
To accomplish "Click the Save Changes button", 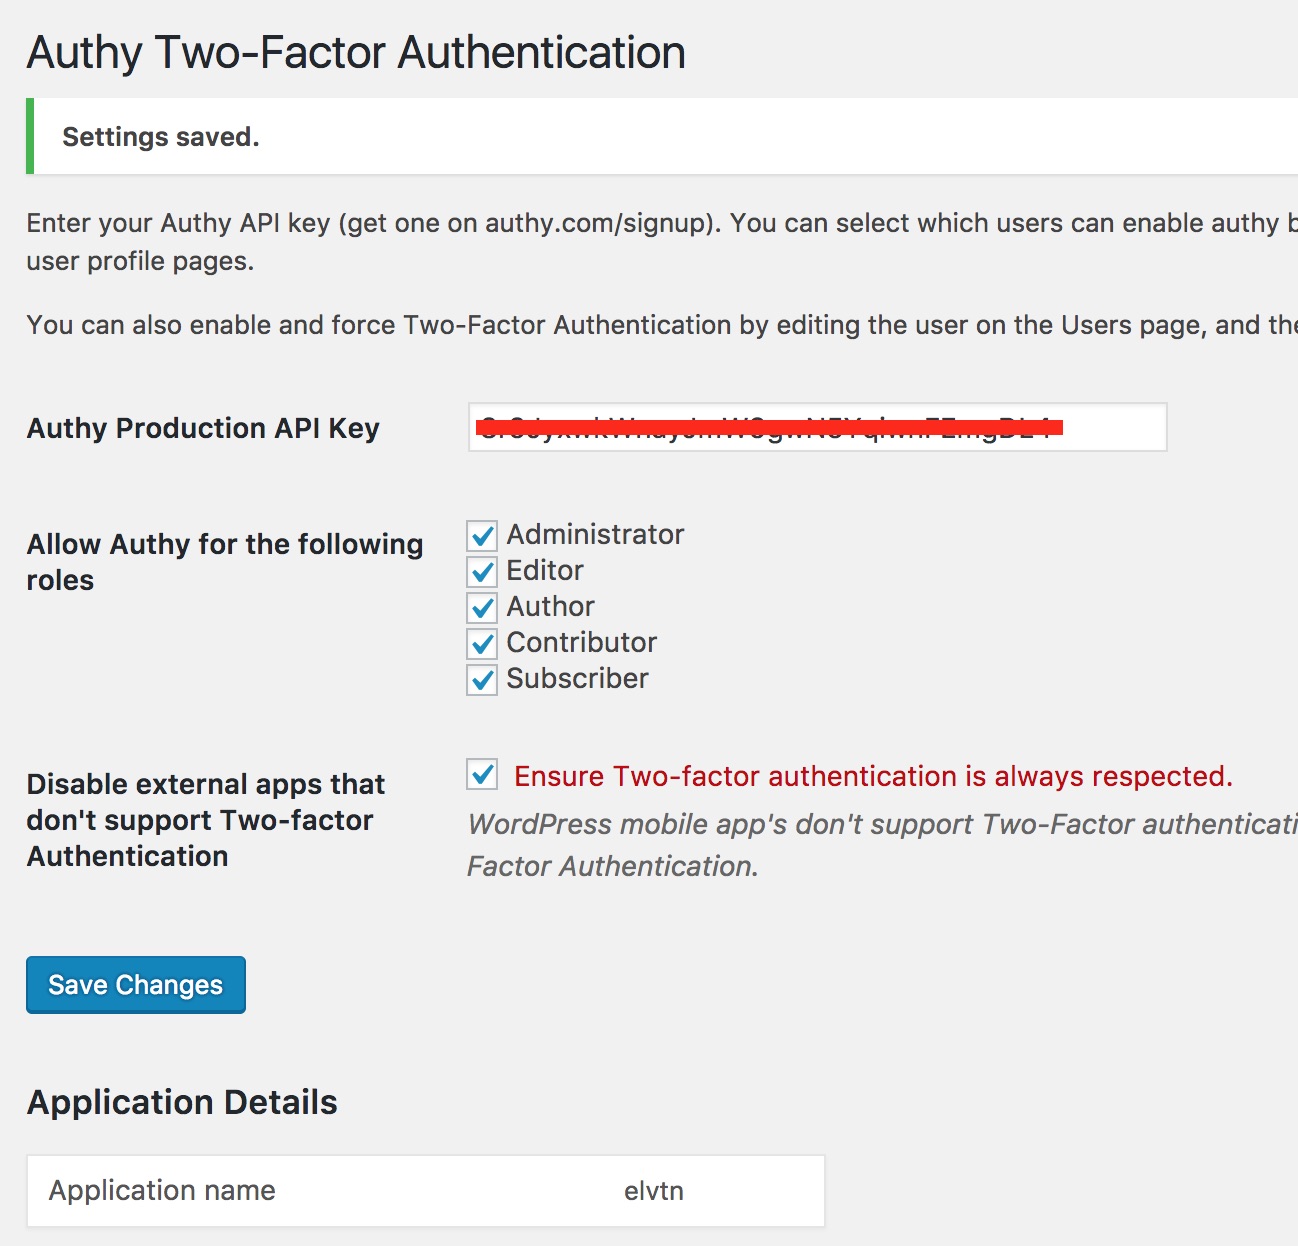I will tap(135, 985).
